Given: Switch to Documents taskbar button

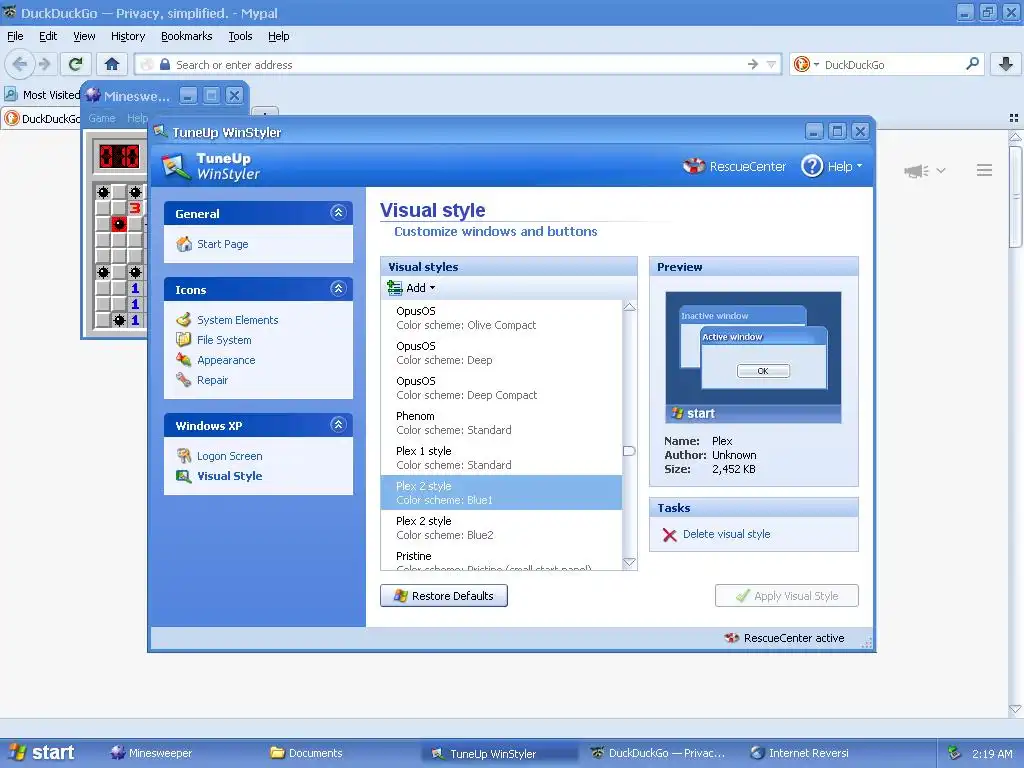Looking at the screenshot, I should coord(307,753).
